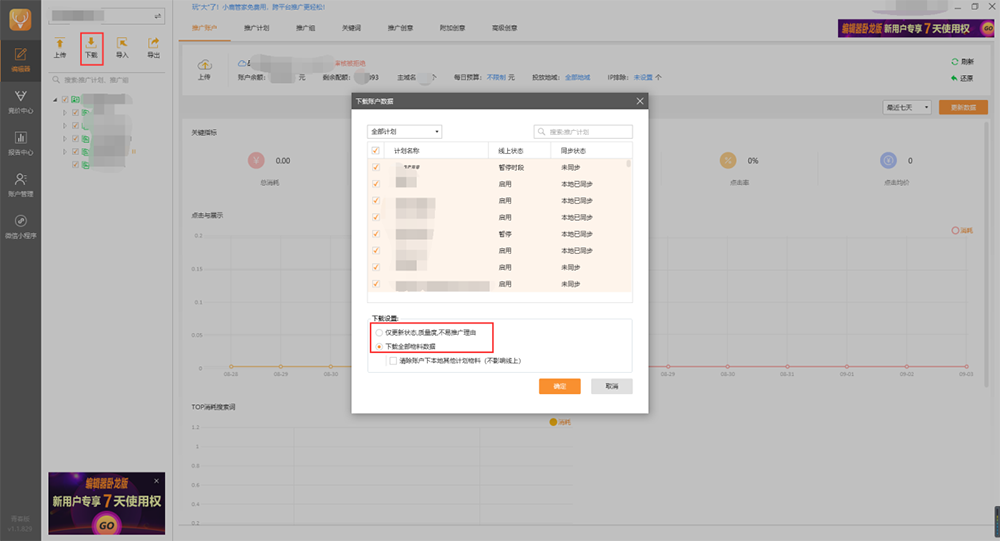Switch to the 高级创意 tab
This screenshot has width=1000, height=541.
(504, 28)
